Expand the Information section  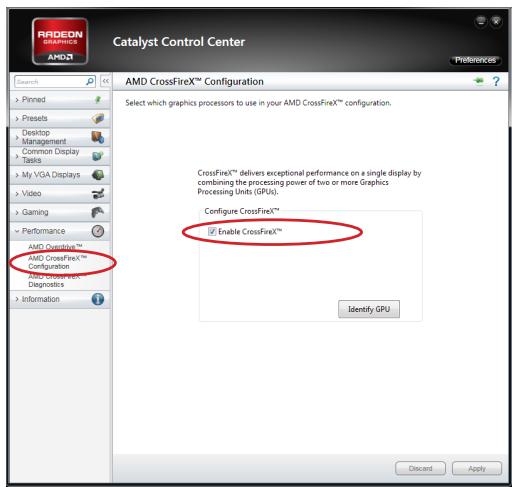tap(60, 299)
